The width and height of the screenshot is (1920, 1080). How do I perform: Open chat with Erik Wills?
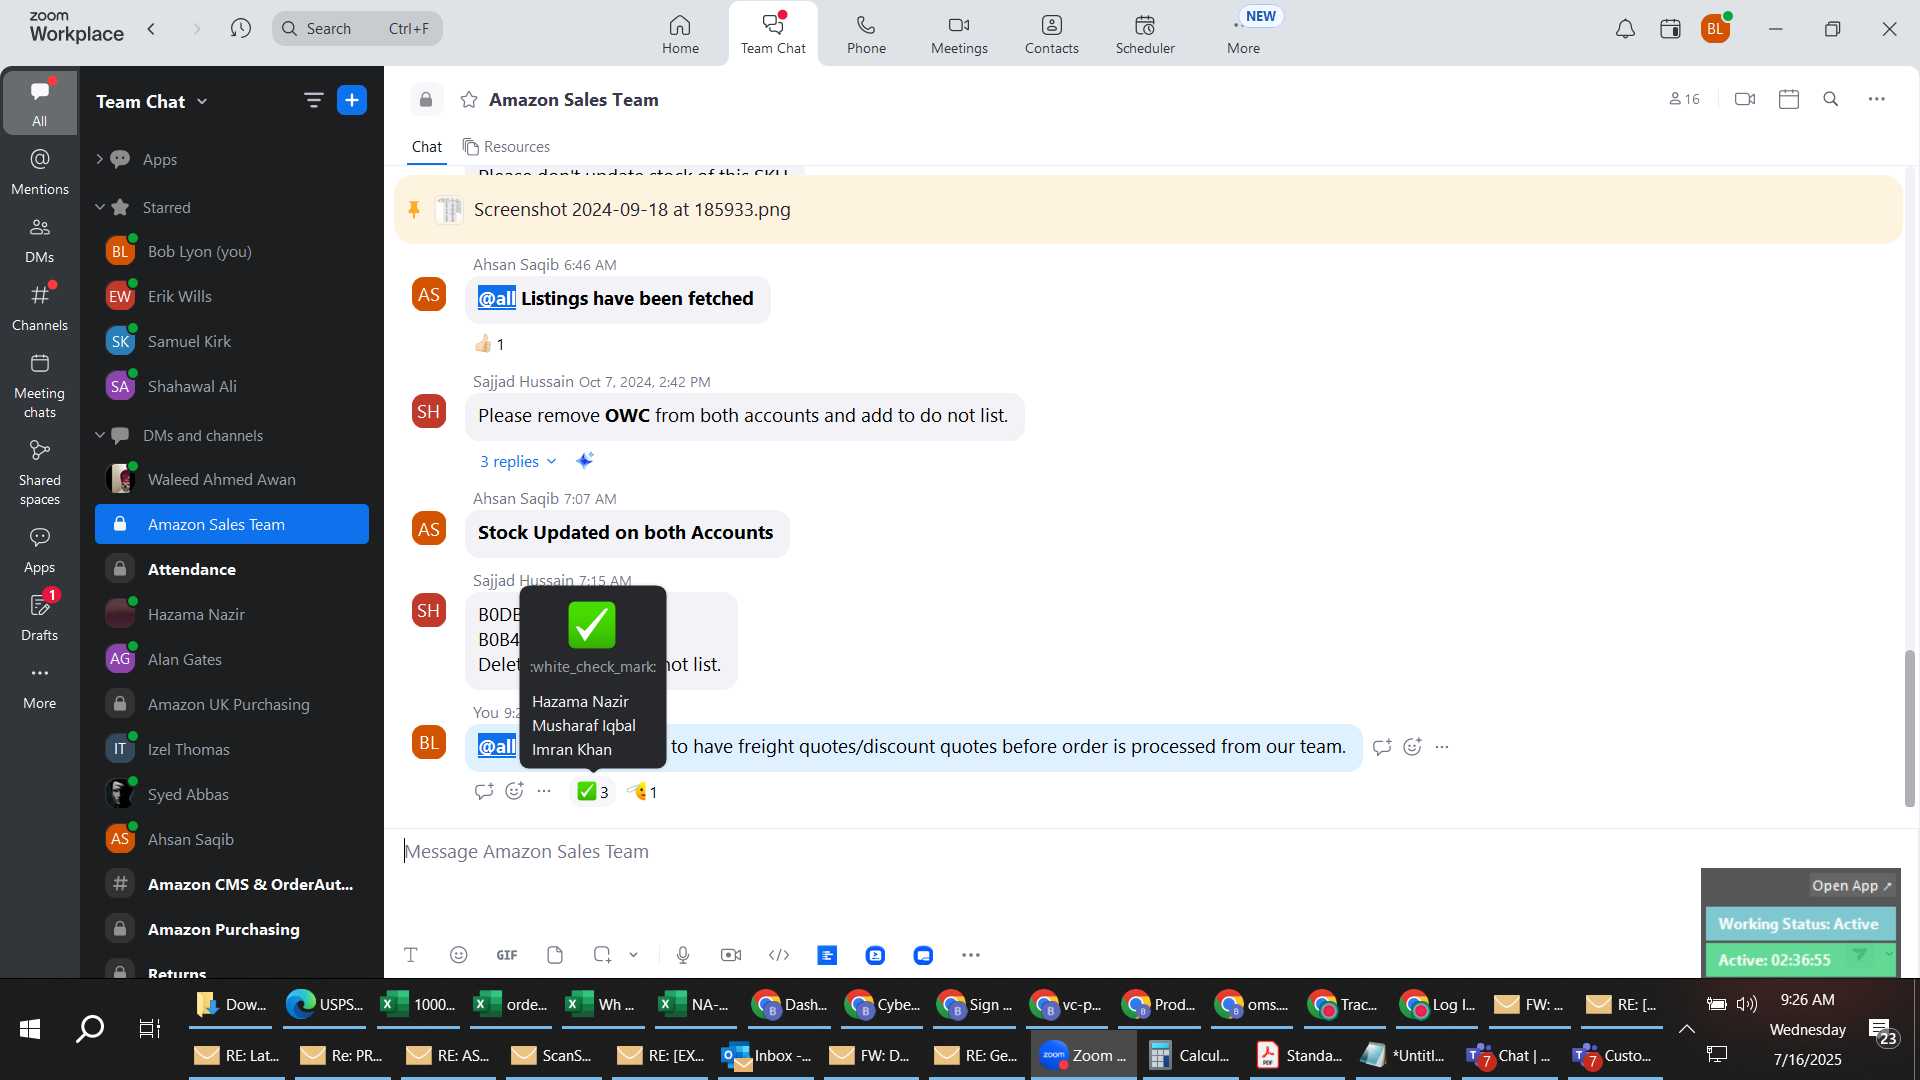tap(232, 296)
